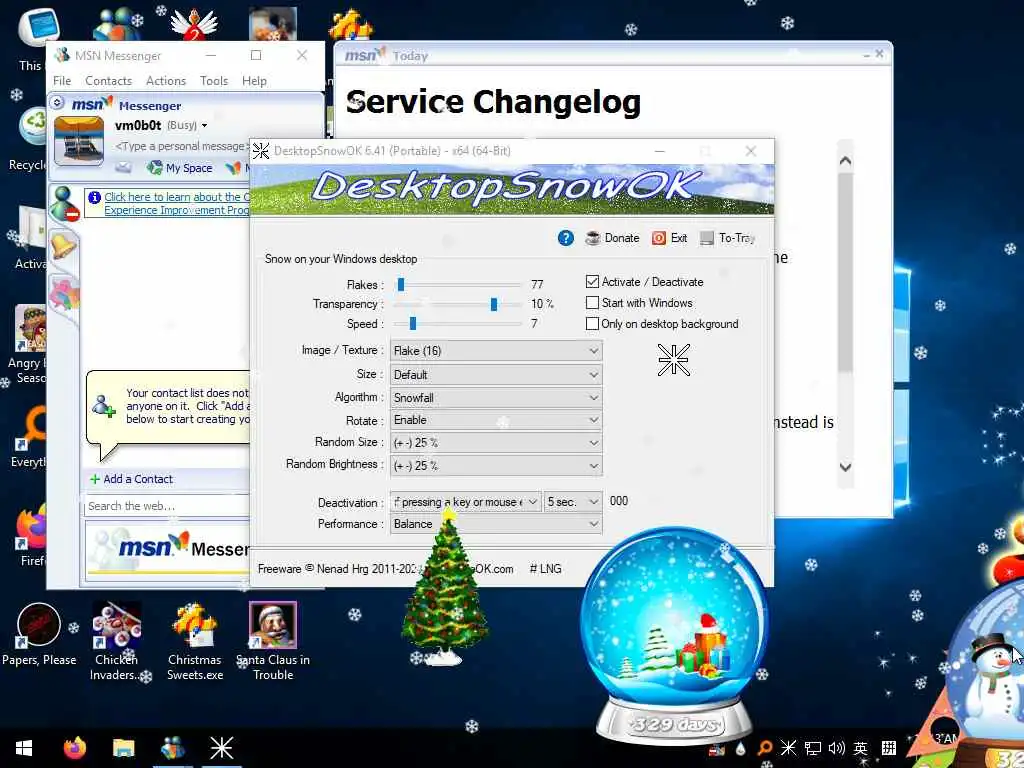Open the Size dropdown set to Default

coord(496,375)
